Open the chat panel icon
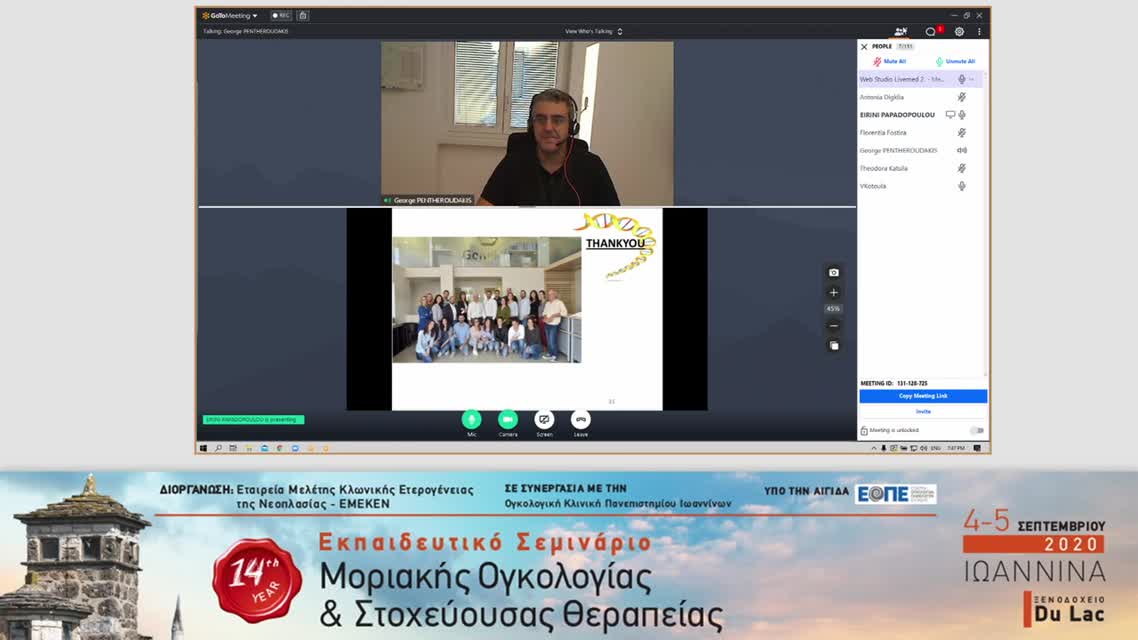The width and height of the screenshot is (1138, 640). (930, 32)
